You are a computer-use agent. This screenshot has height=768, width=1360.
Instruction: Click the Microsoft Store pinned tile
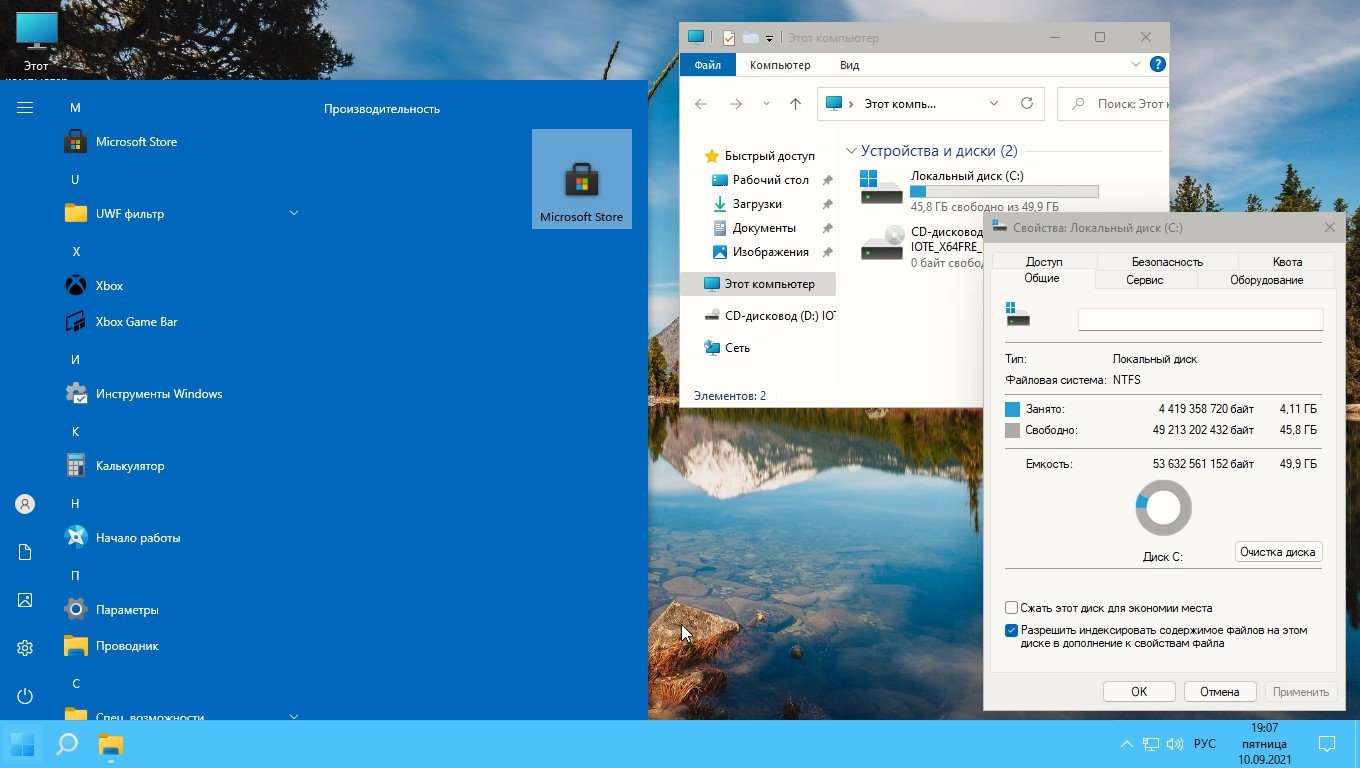(x=581, y=179)
